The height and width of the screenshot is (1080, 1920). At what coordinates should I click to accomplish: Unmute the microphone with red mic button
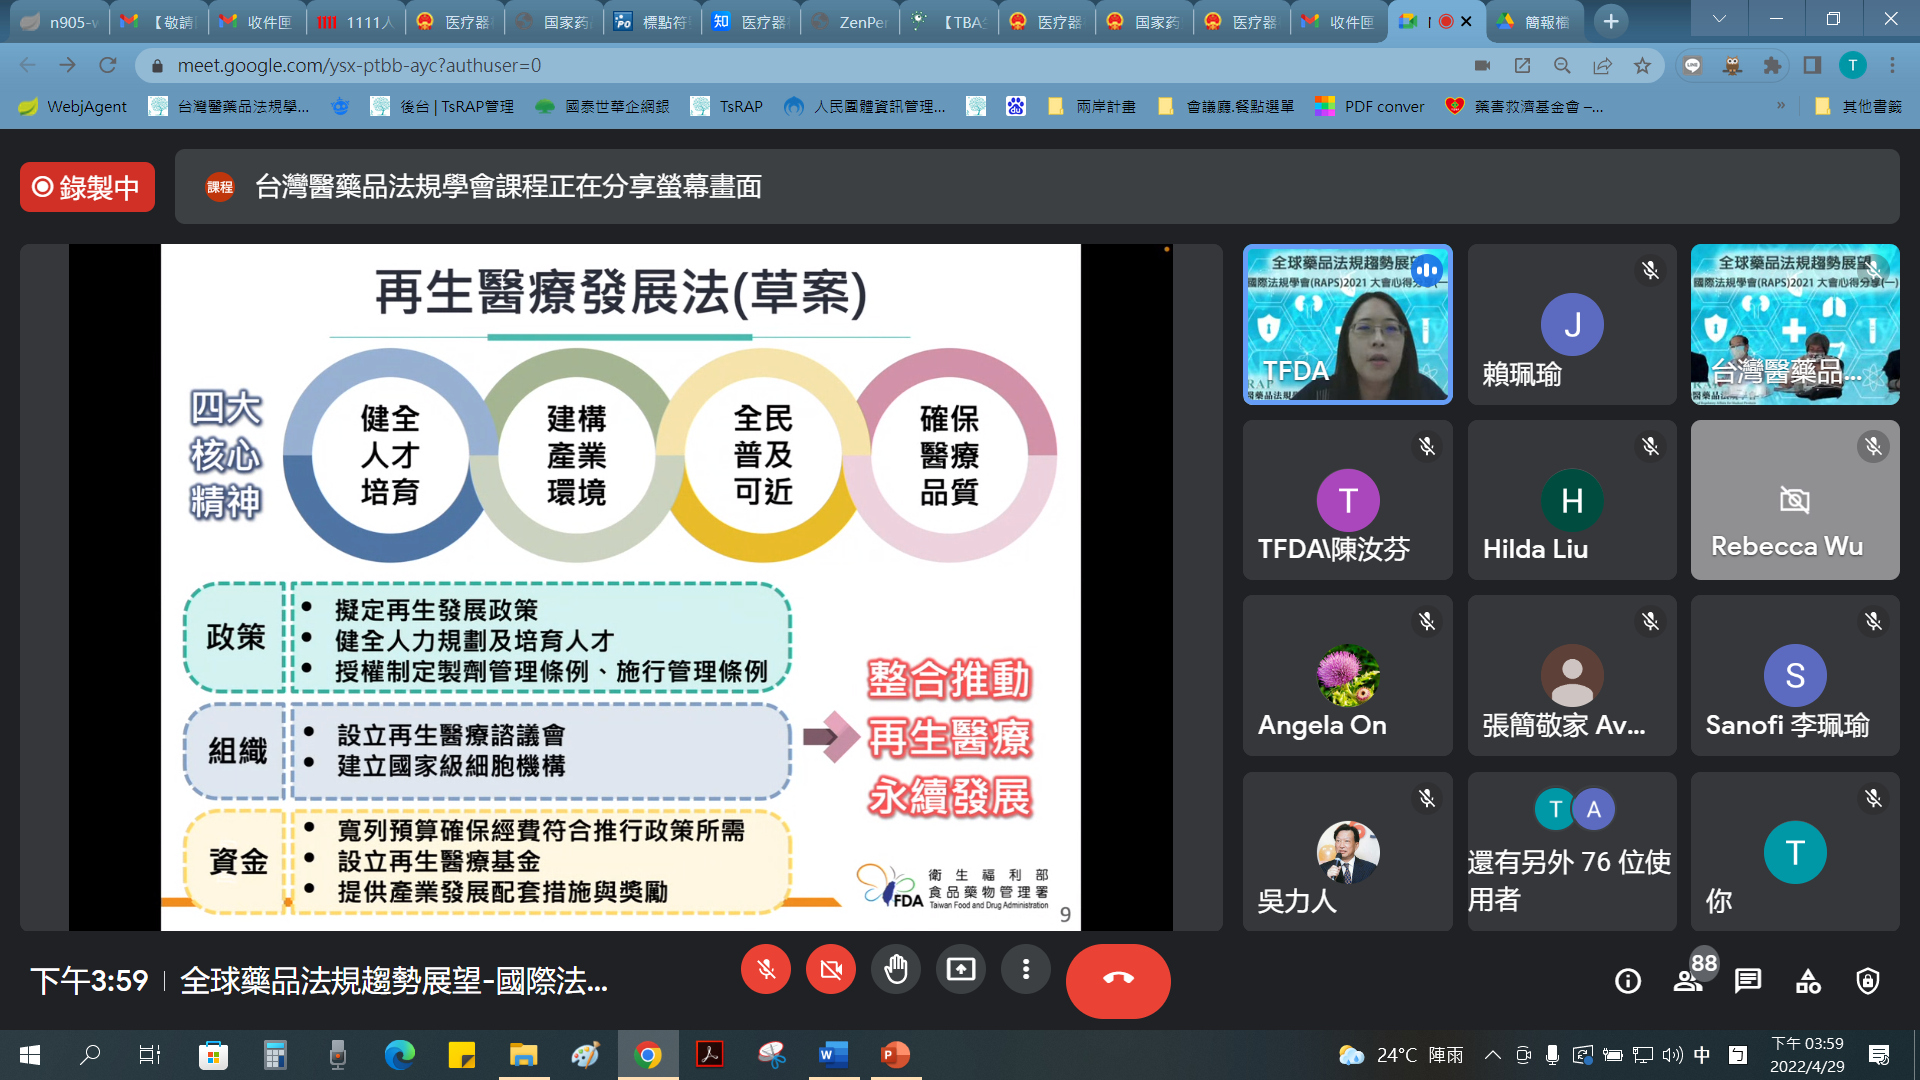(766, 969)
